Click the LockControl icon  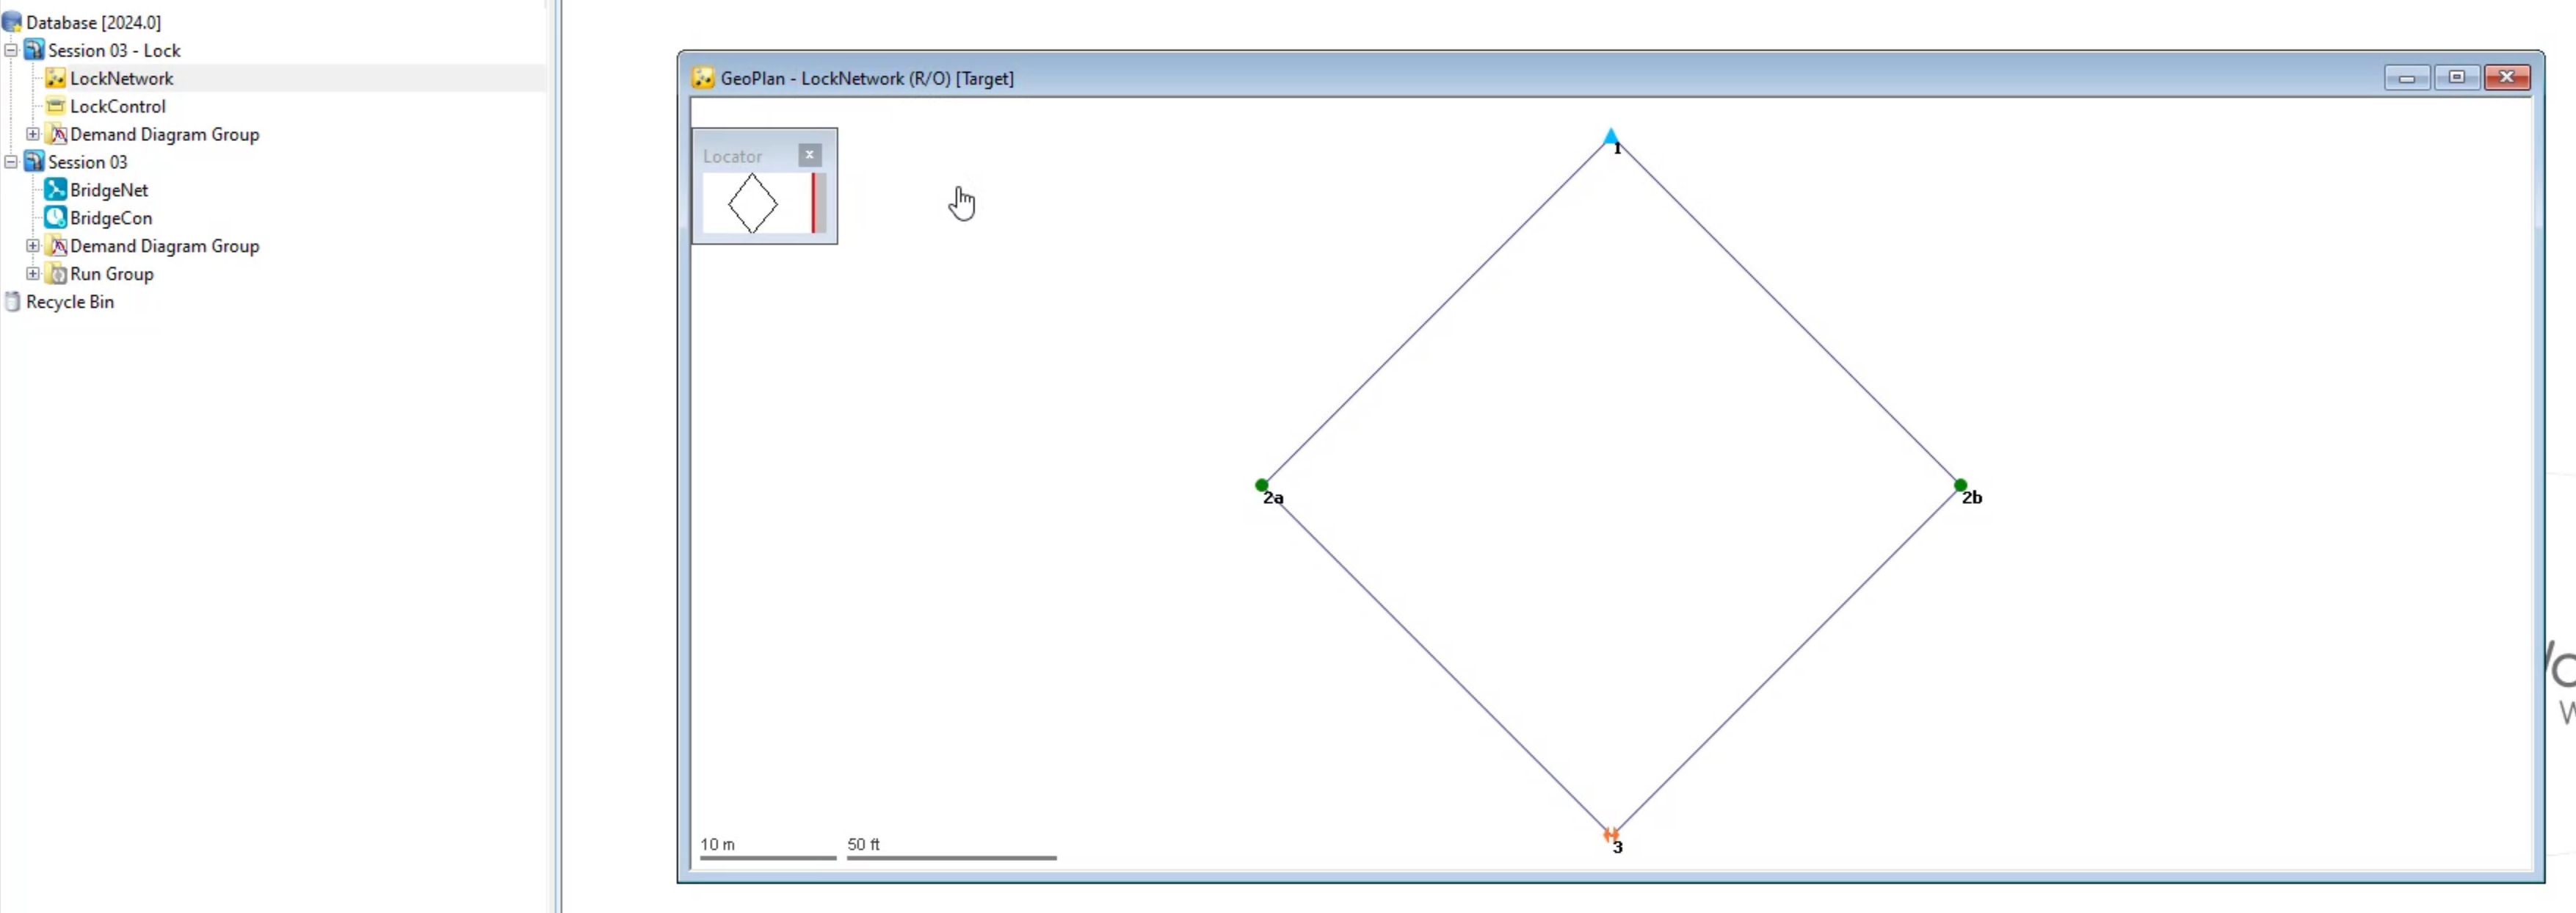[56, 106]
